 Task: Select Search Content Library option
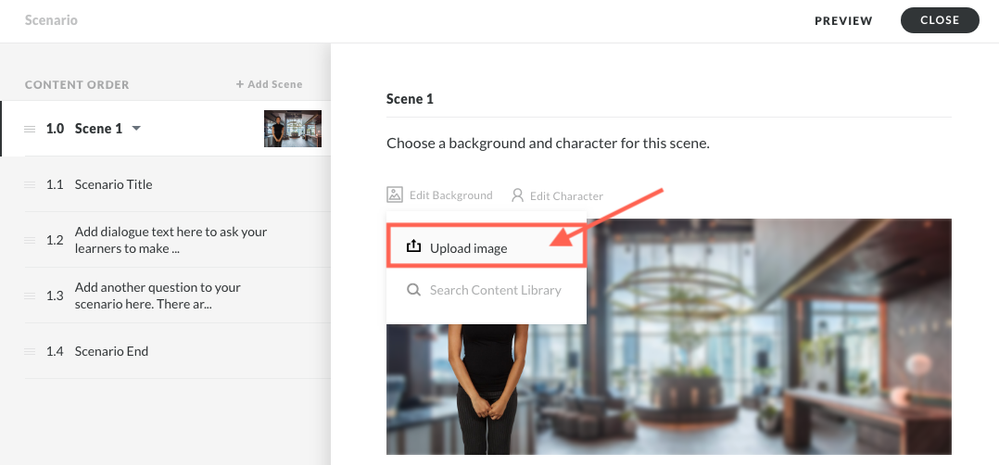[x=495, y=290]
